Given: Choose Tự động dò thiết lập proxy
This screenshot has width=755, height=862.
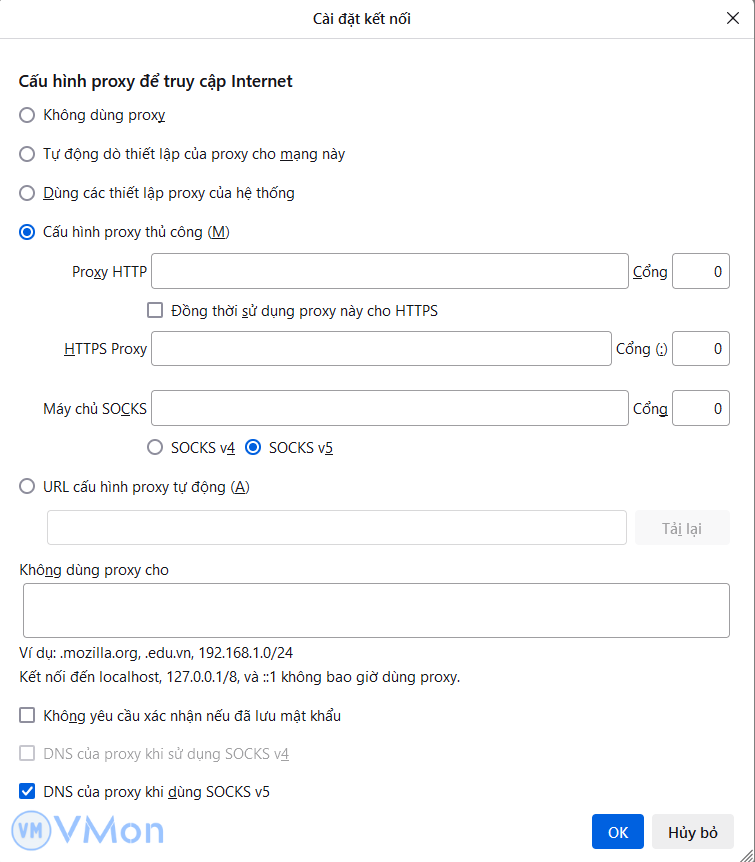Looking at the screenshot, I should pos(27,154).
